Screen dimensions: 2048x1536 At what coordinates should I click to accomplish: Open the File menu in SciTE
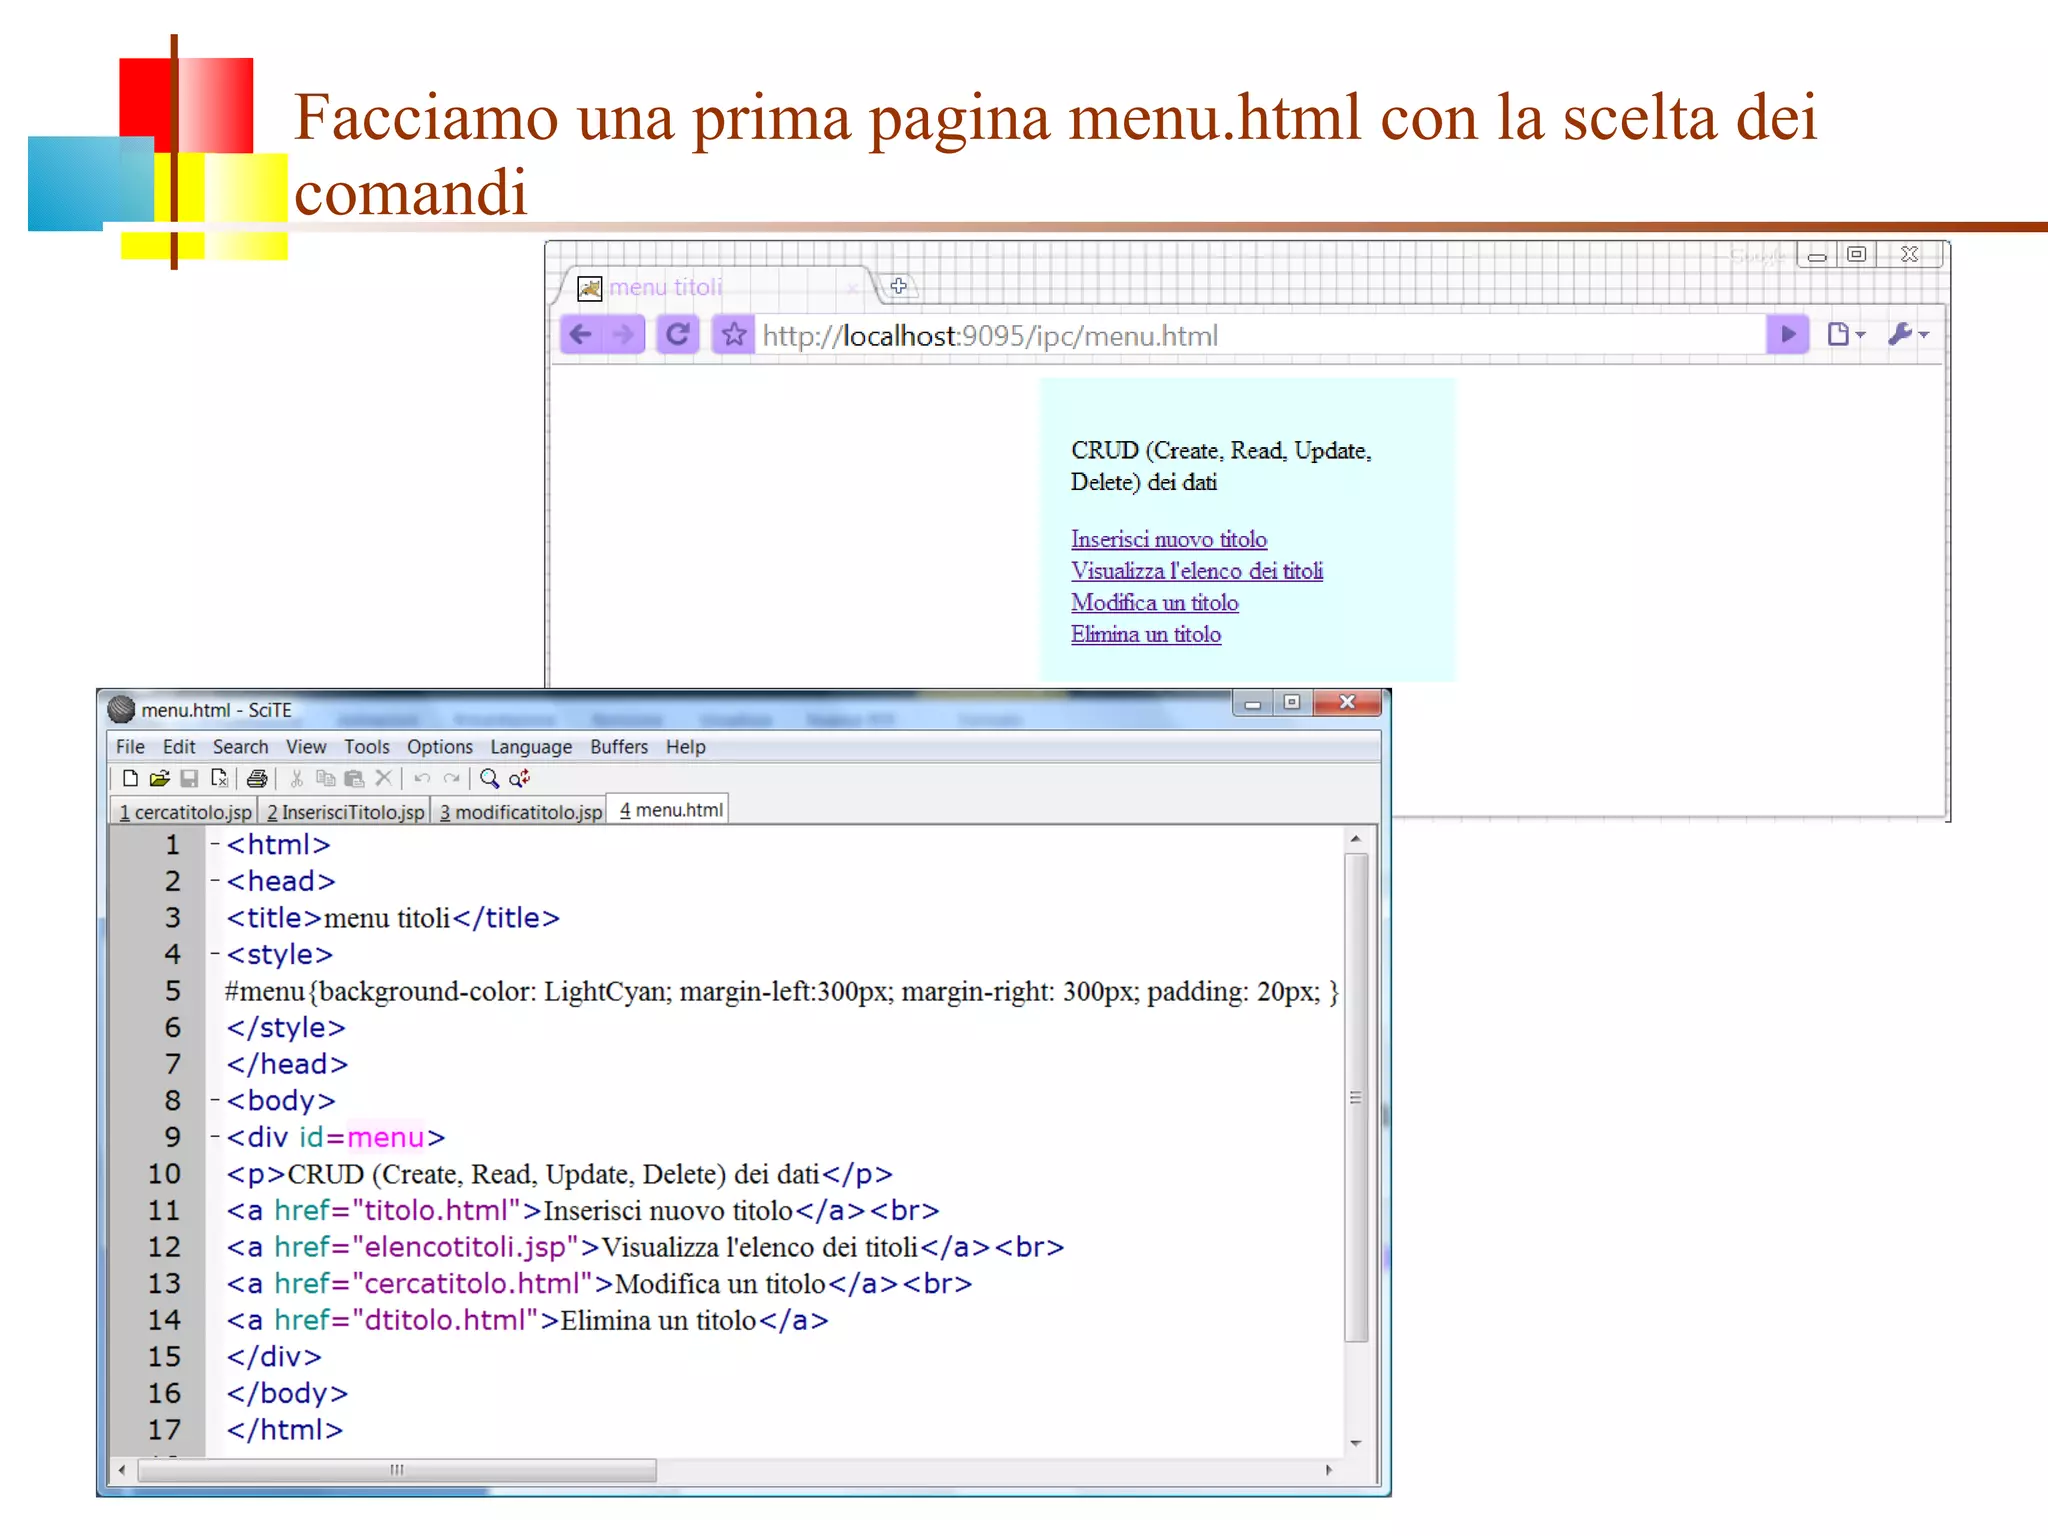click(130, 747)
